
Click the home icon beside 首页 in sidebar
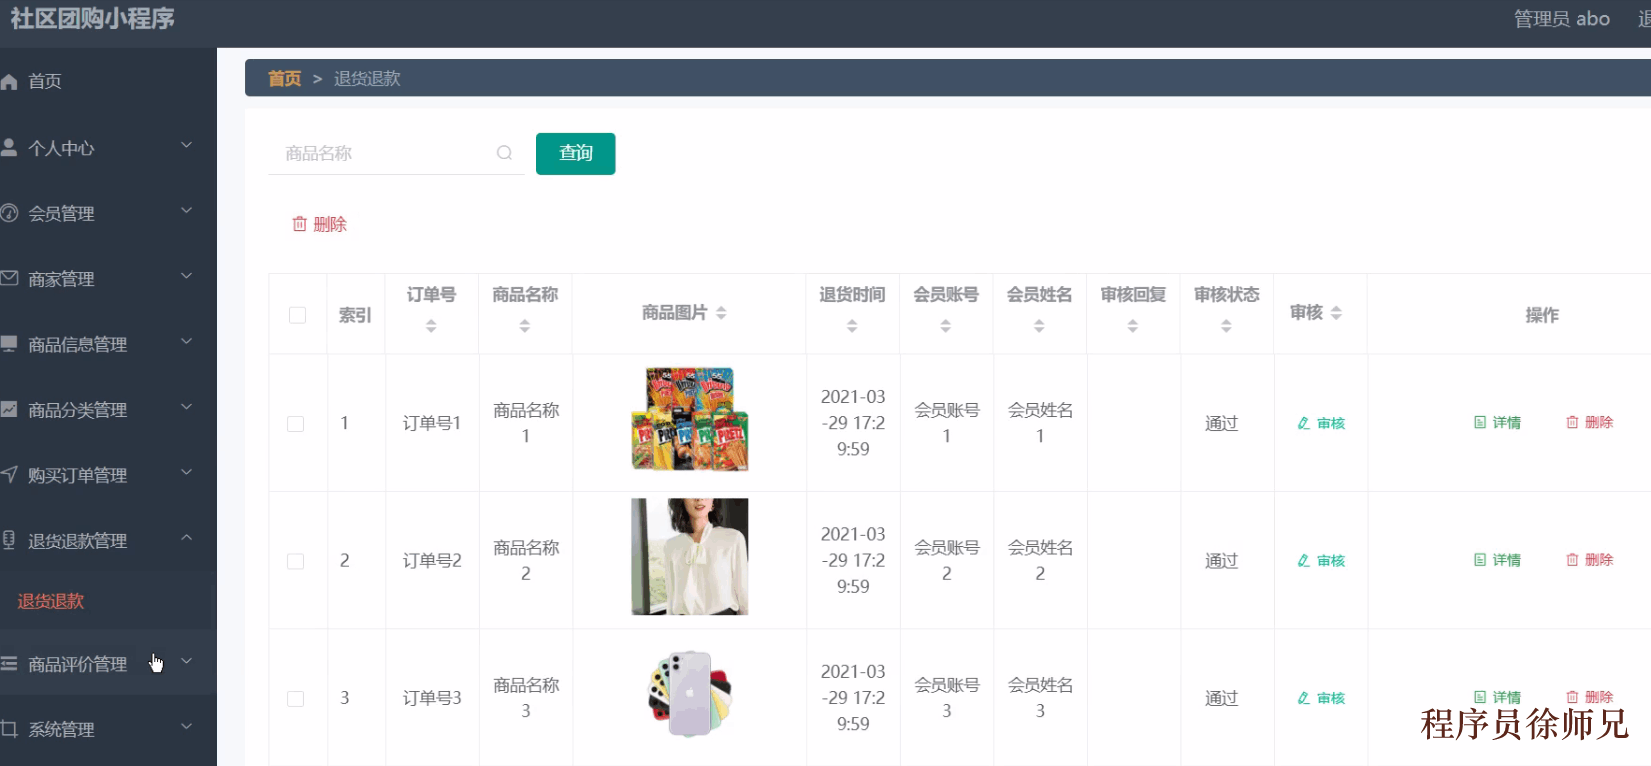(x=9, y=82)
